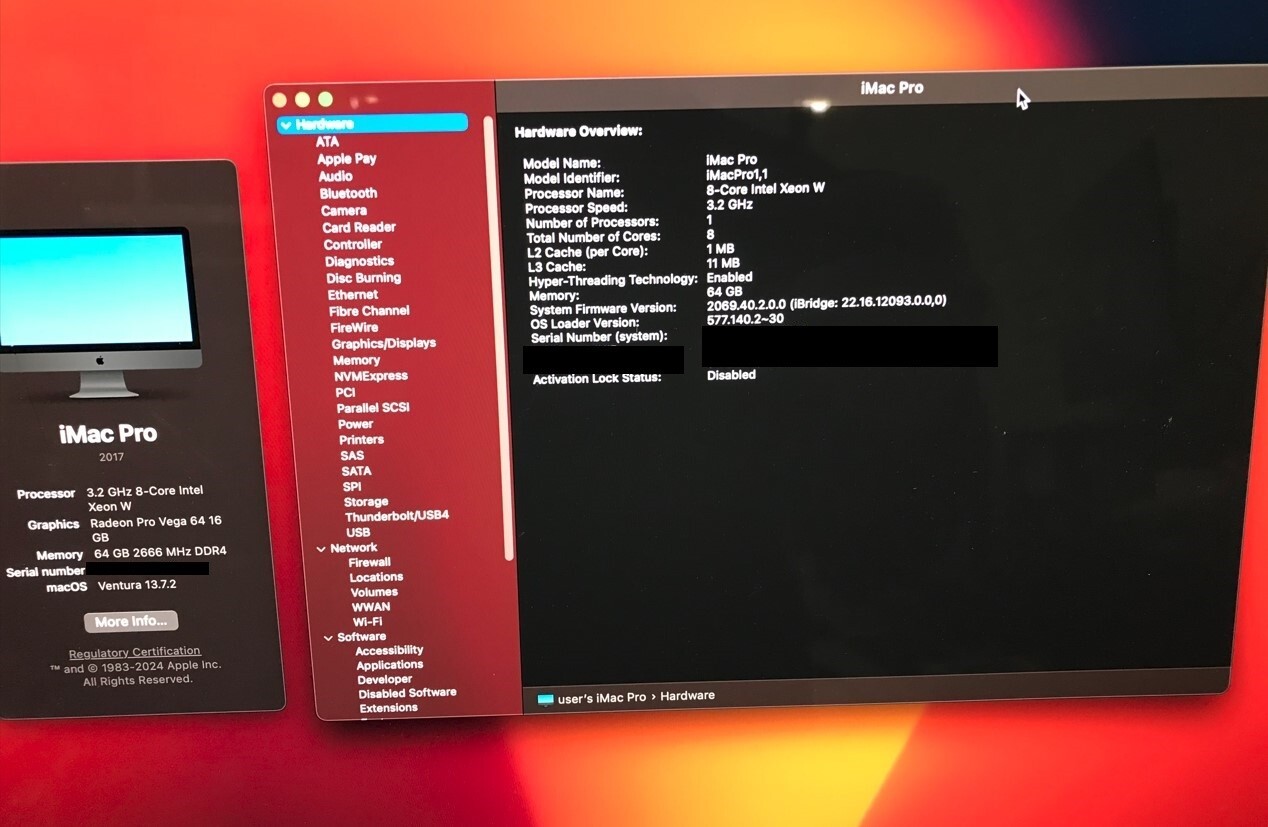The image size is (1268, 827).
Task: Select Parallel SCSI in the sidebar
Action: click(x=373, y=408)
